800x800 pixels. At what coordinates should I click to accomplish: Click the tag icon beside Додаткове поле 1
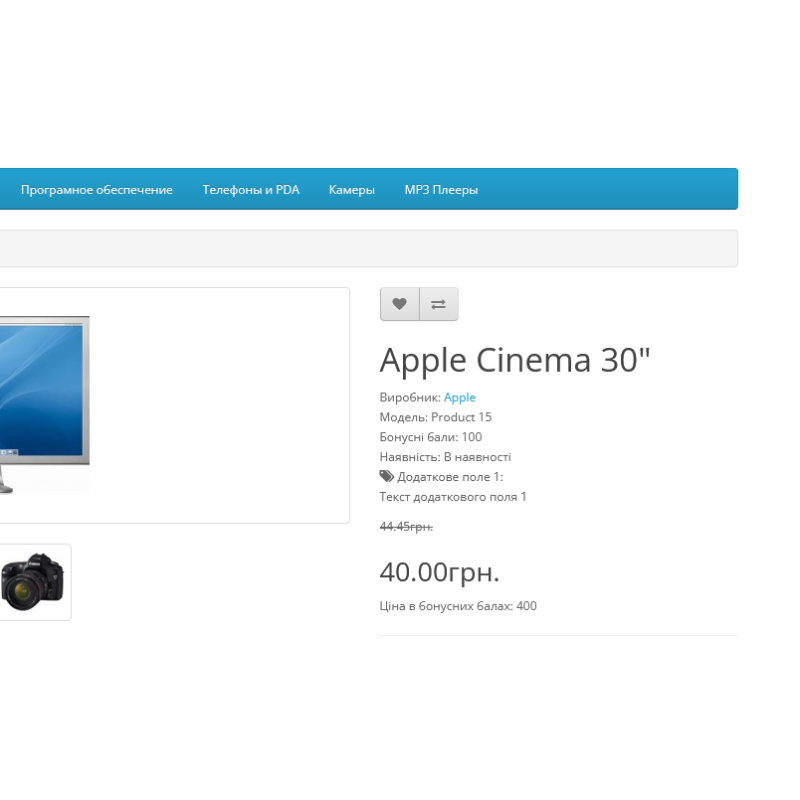(386, 477)
